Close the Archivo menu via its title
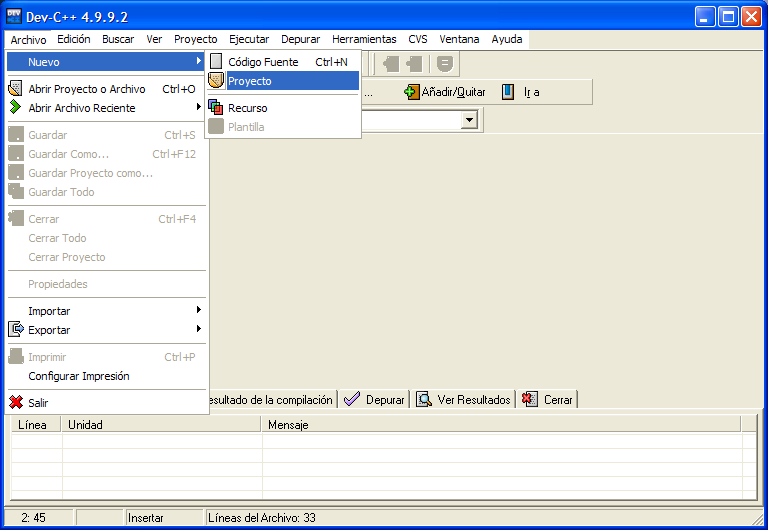The height and width of the screenshot is (530, 768). tap(28, 39)
